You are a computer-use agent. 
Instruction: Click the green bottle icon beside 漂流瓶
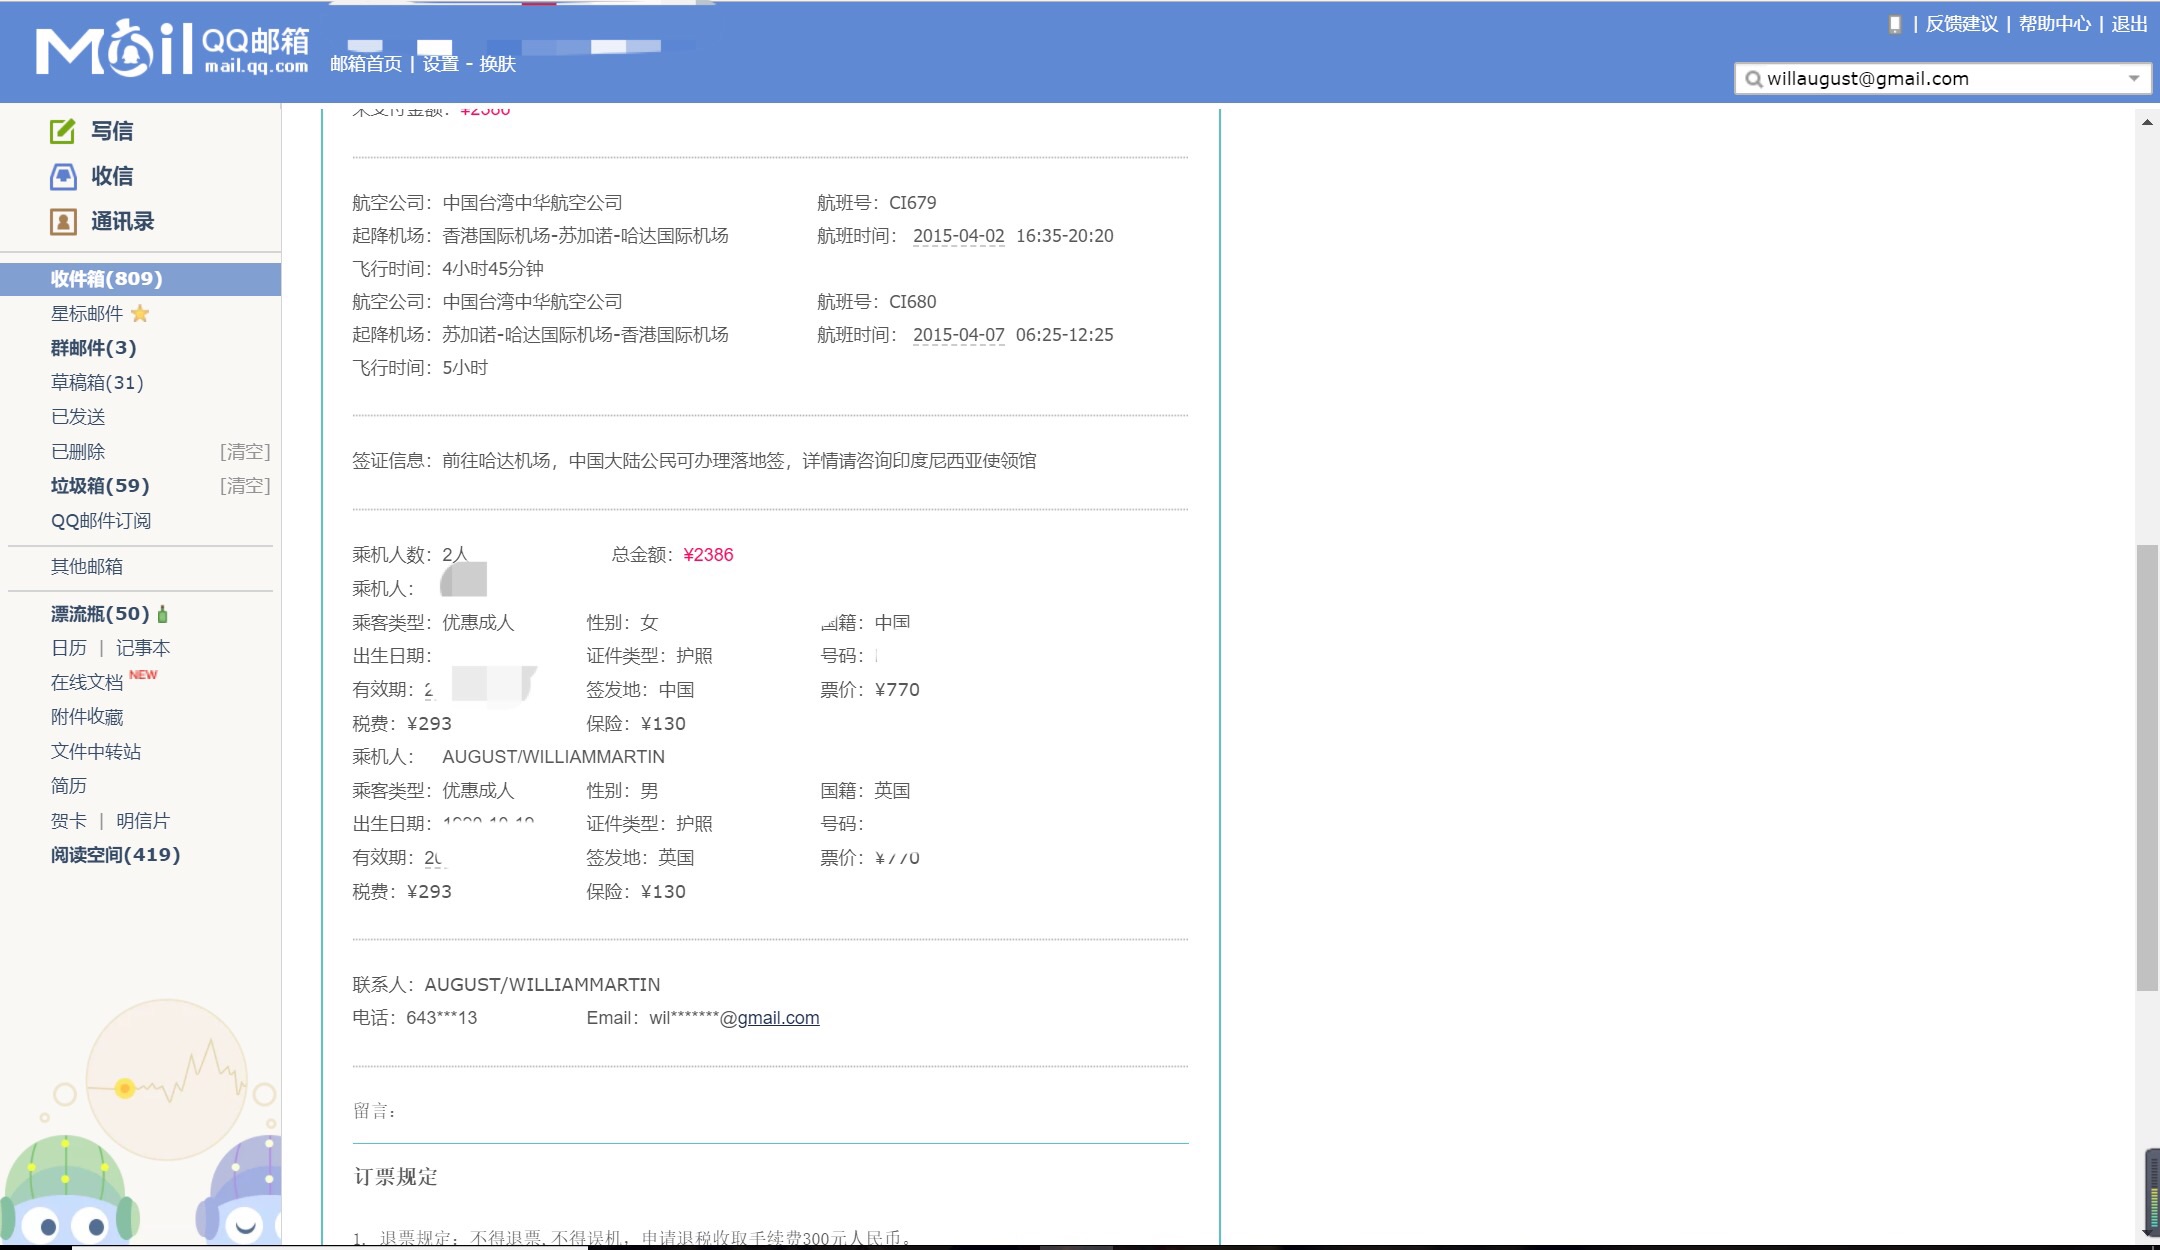163,614
